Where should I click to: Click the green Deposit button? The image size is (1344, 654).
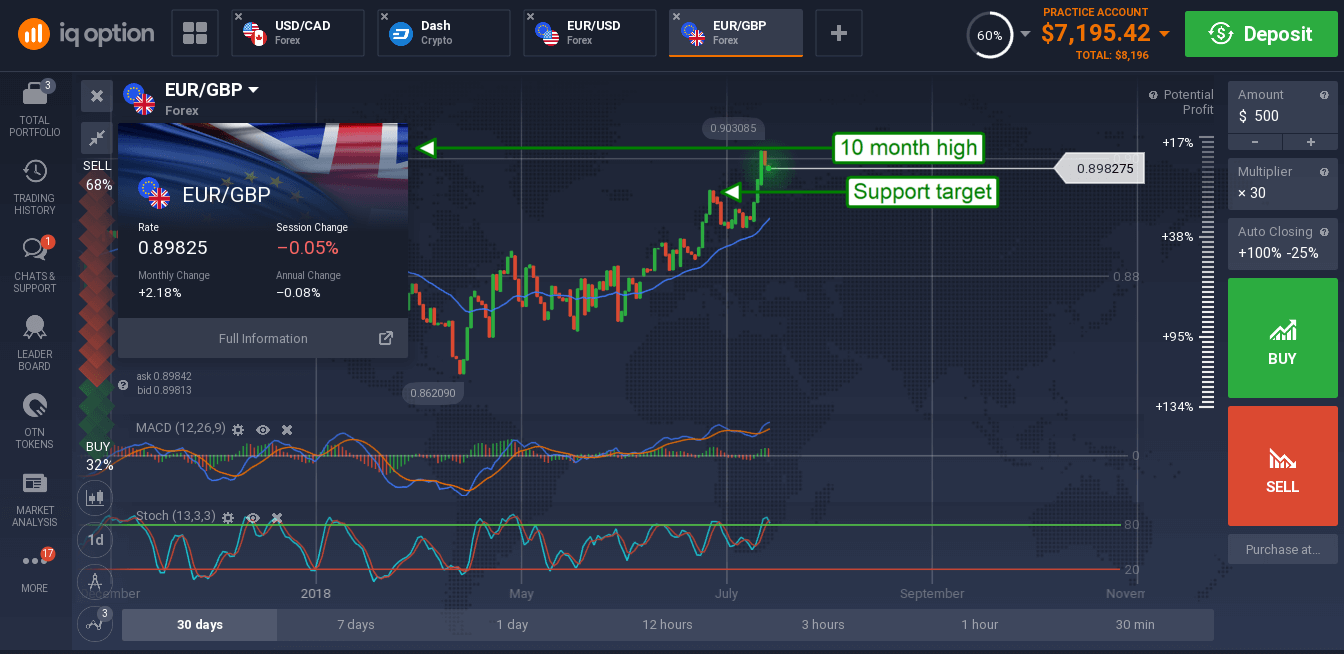click(1260, 34)
